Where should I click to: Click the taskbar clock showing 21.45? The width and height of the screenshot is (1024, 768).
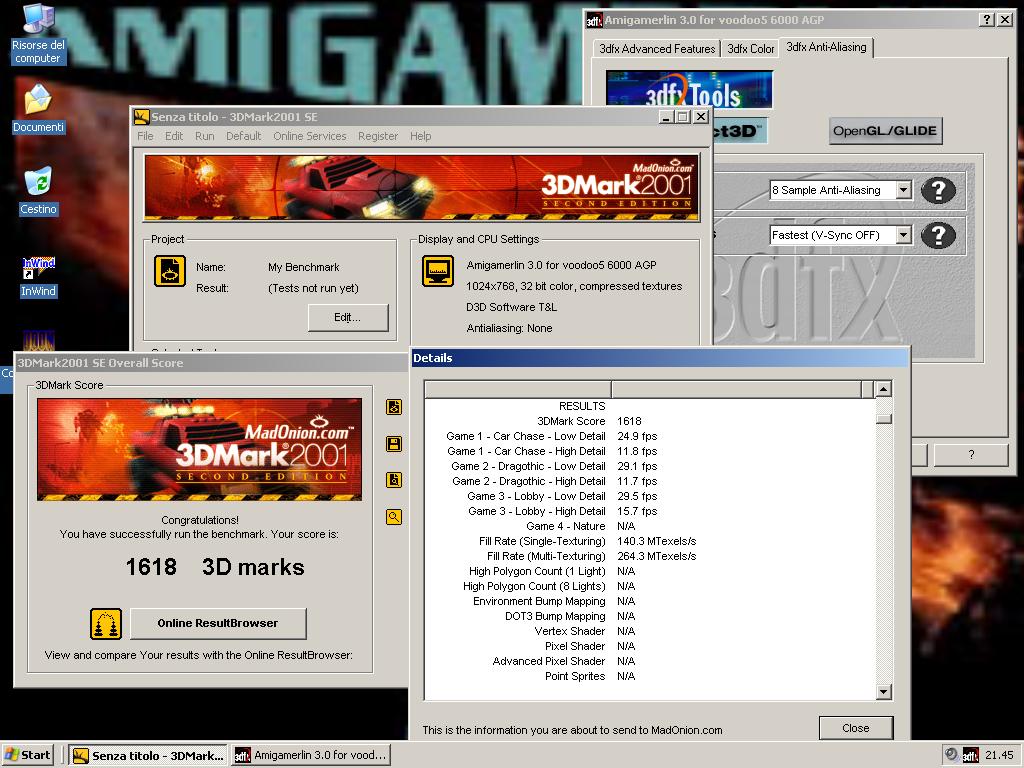tap(999, 755)
